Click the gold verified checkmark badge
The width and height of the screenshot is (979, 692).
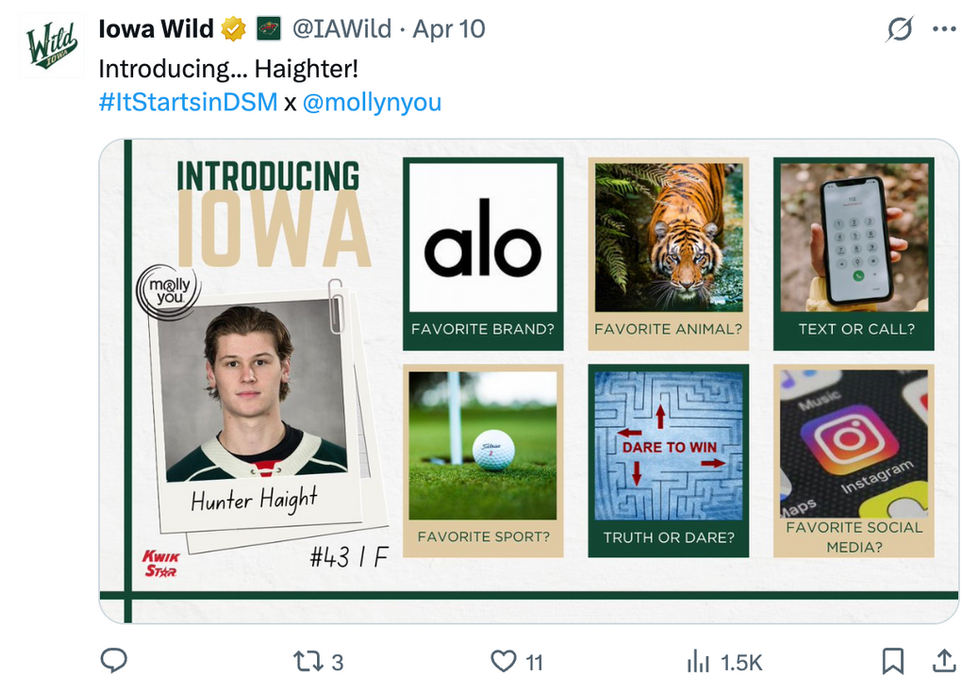[234, 29]
